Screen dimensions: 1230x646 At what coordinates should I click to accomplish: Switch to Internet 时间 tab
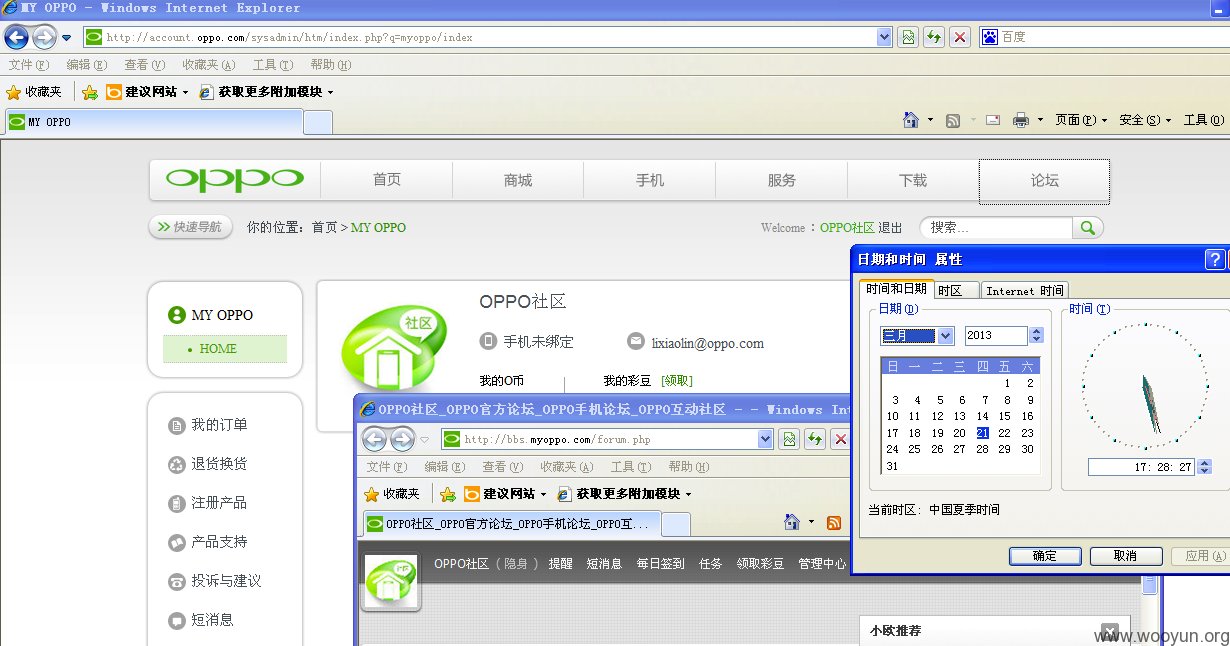point(1024,290)
